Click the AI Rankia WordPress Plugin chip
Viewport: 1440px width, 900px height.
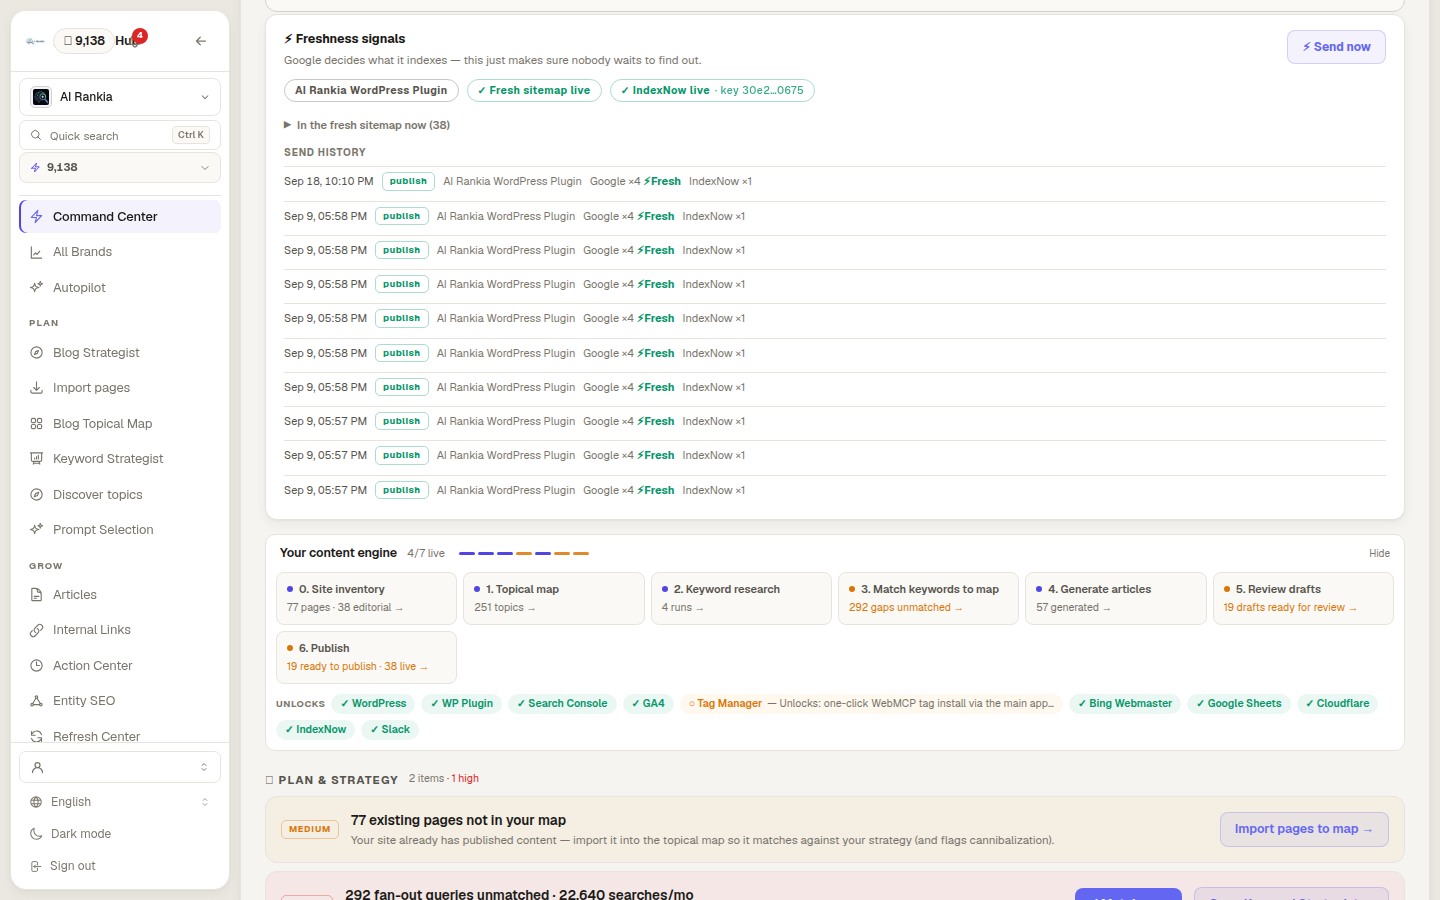371,90
